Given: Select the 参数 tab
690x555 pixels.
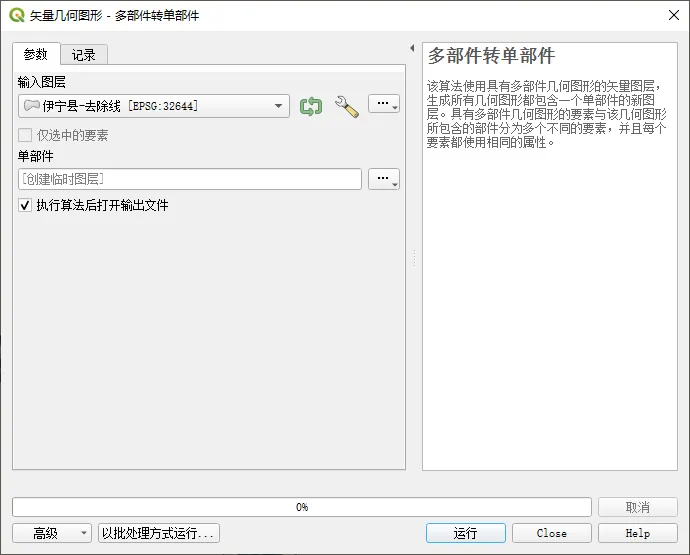Looking at the screenshot, I should (36, 54).
